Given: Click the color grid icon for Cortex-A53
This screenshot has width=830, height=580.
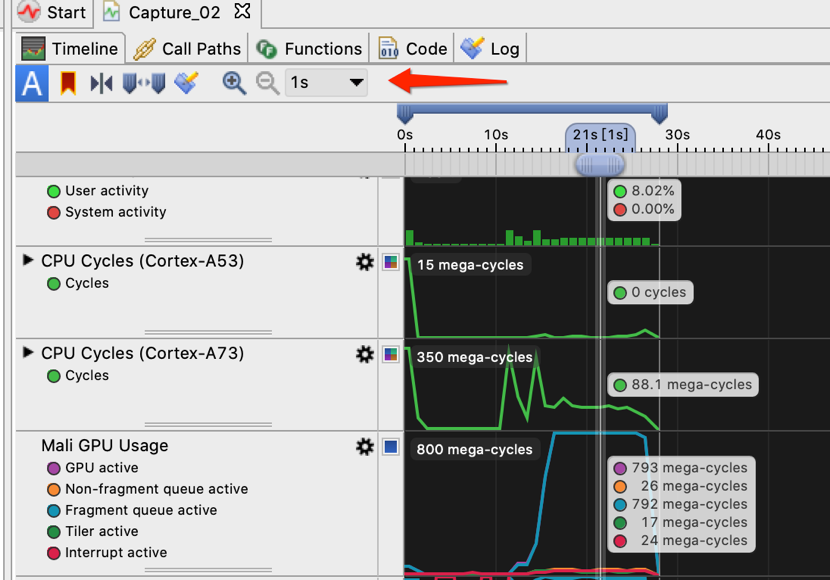Looking at the screenshot, I should [391, 262].
